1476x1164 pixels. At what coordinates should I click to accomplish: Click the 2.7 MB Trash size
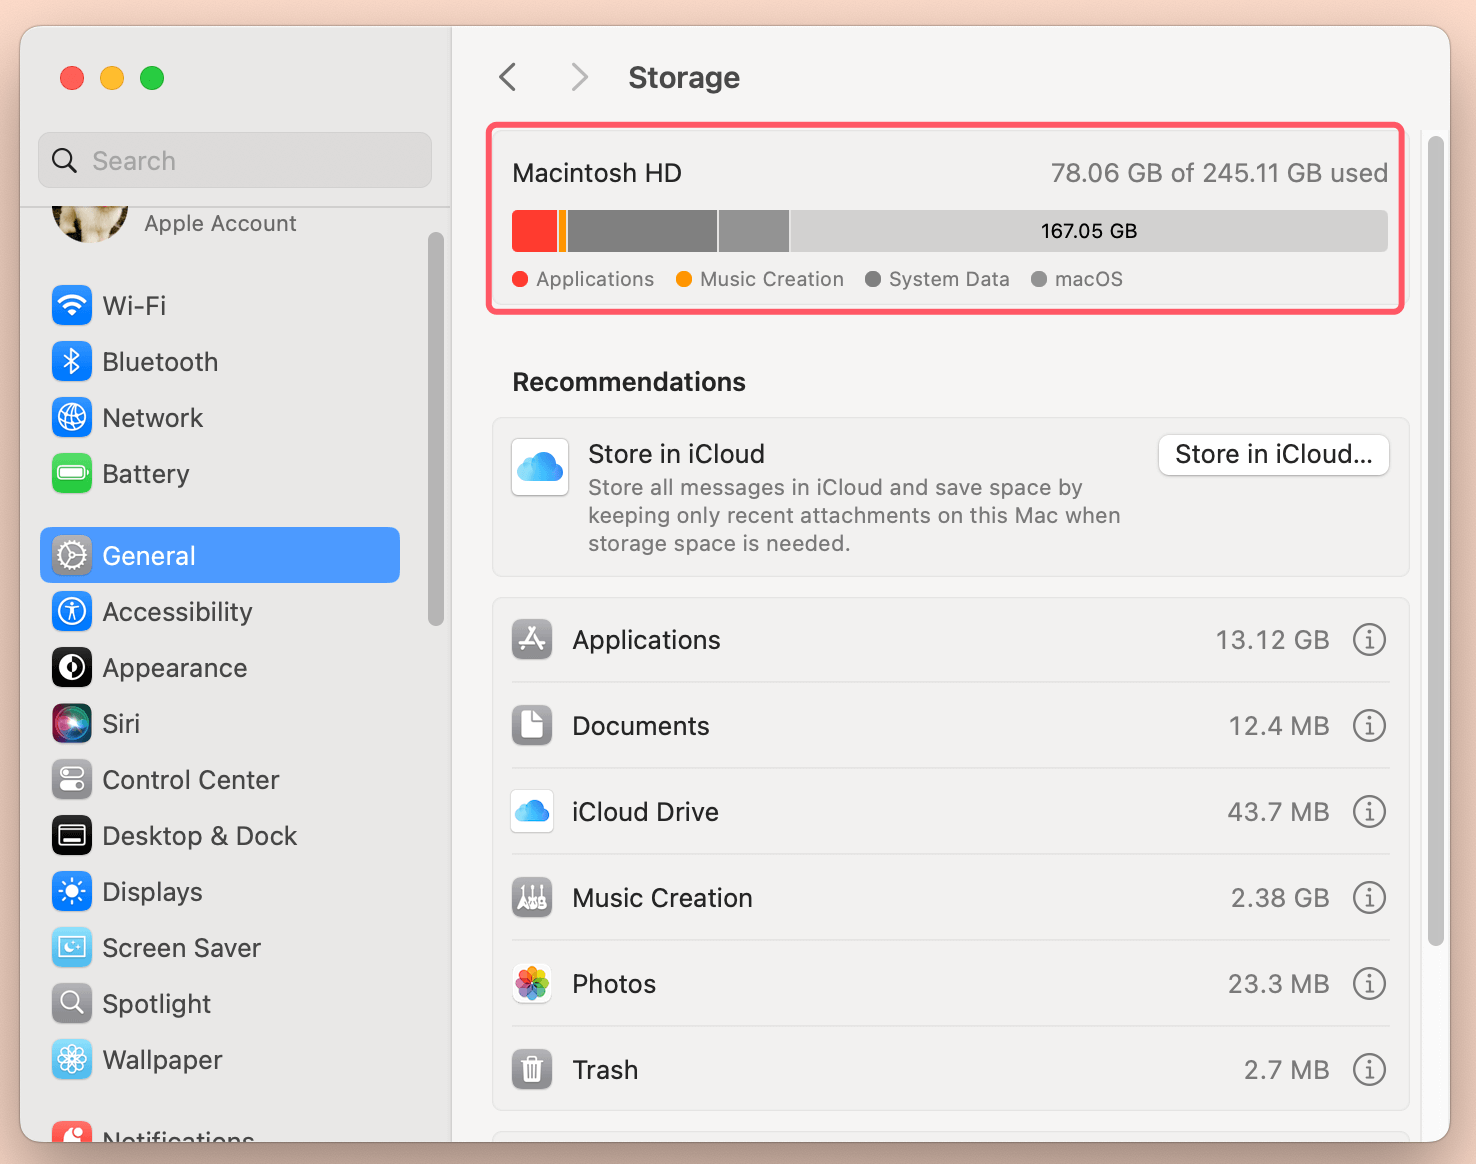click(1287, 1070)
